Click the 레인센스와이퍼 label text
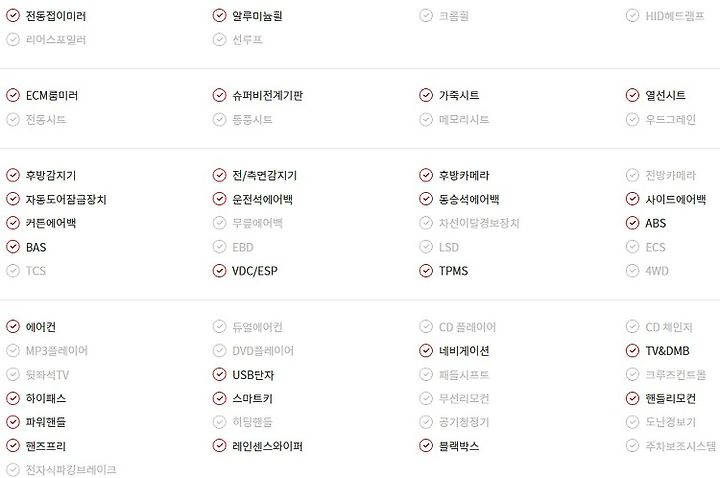Screen dimensions: 720x478 (x=267, y=446)
